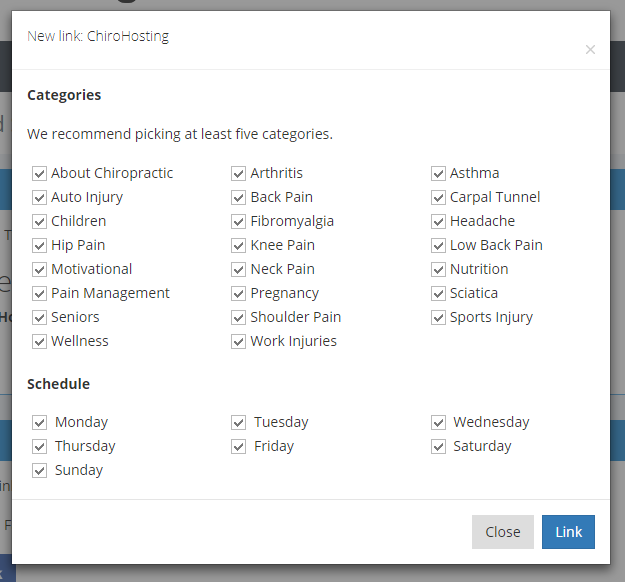The width and height of the screenshot is (625, 582).
Task: Uncheck the About Chiropractic category
Action: tap(40, 173)
